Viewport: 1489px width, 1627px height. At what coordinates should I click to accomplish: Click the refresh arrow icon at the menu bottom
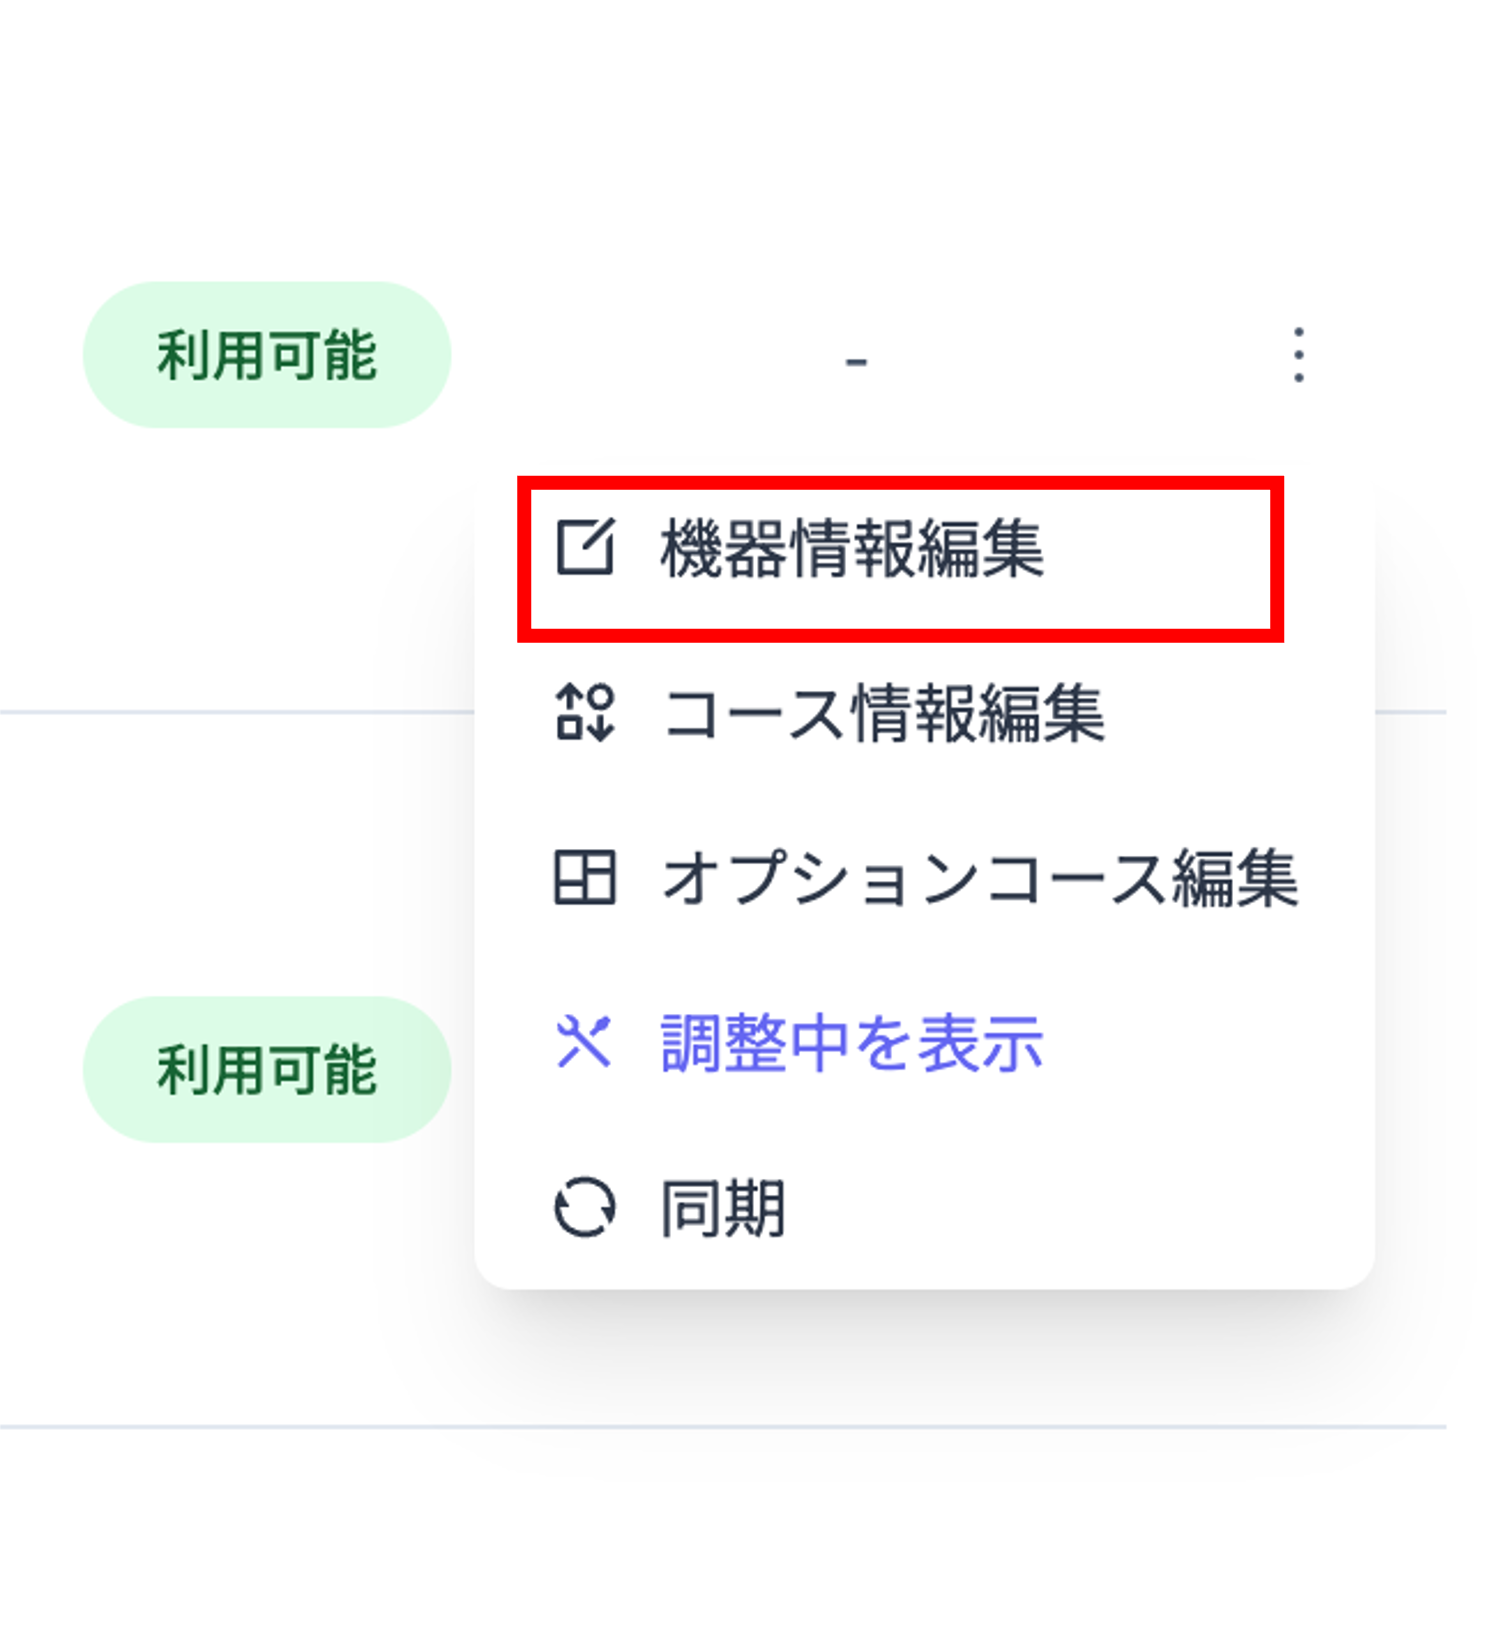[588, 1207]
